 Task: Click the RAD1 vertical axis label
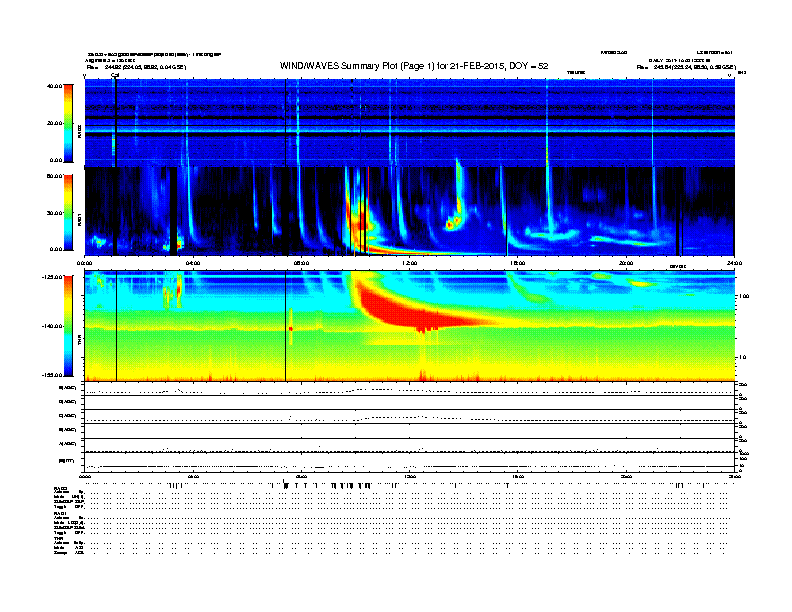pyautogui.click(x=79, y=219)
